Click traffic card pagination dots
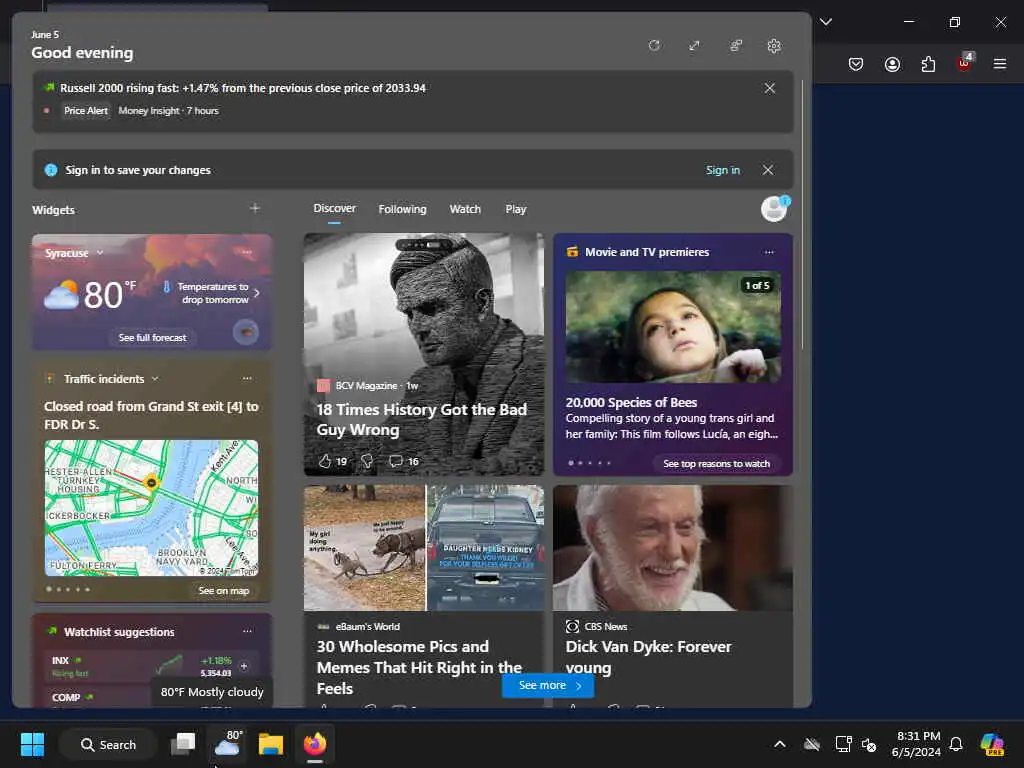Screen dimensions: 1024x768 pyautogui.click(x=68, y=589)
